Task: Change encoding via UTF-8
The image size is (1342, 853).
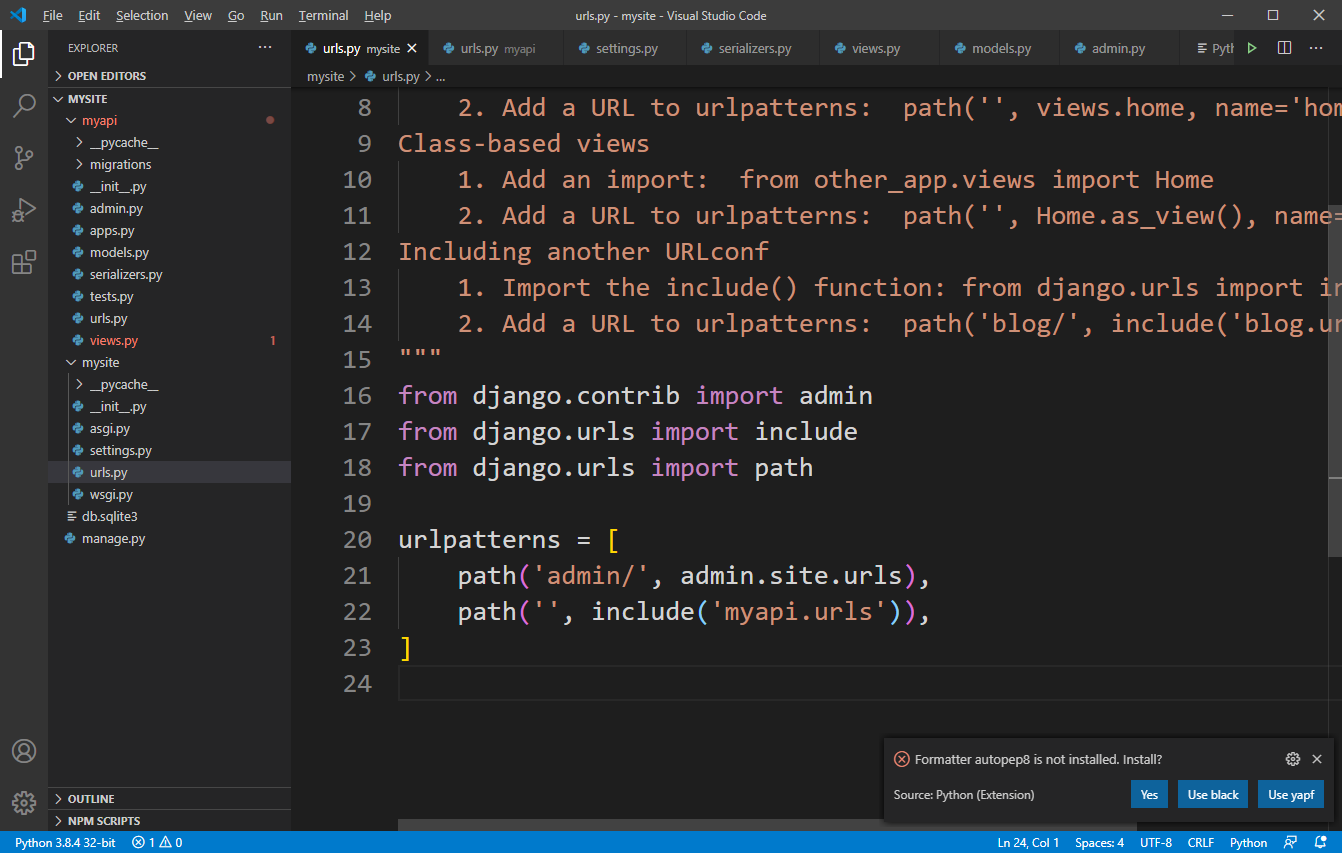Action: [x=1155, y=842]
